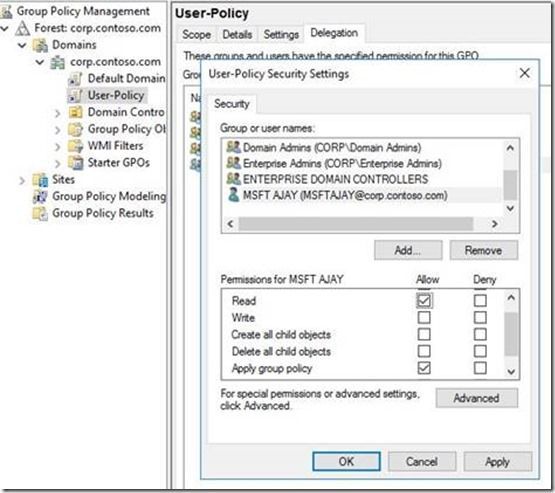
Task: Click the Group Policy Management root icon
Action: pos(6,11)
